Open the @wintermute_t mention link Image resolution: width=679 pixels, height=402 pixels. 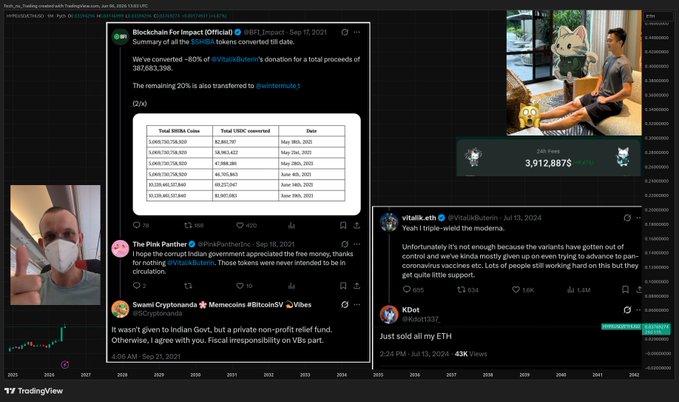278,86
